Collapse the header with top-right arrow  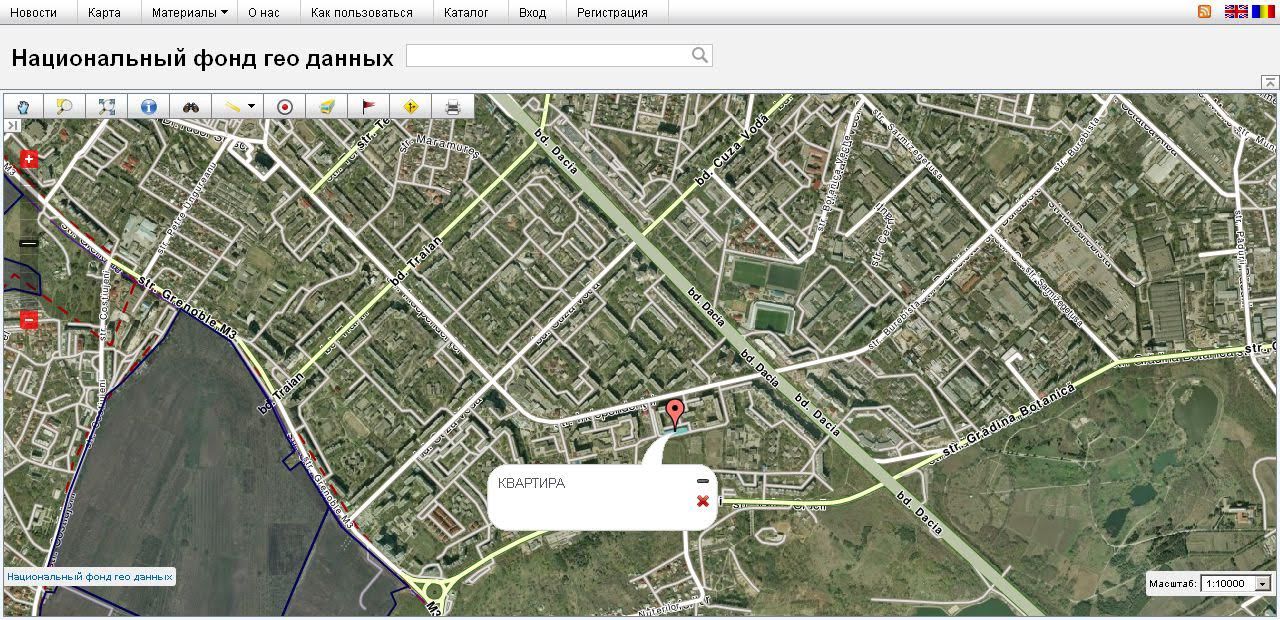(1269, 82)
